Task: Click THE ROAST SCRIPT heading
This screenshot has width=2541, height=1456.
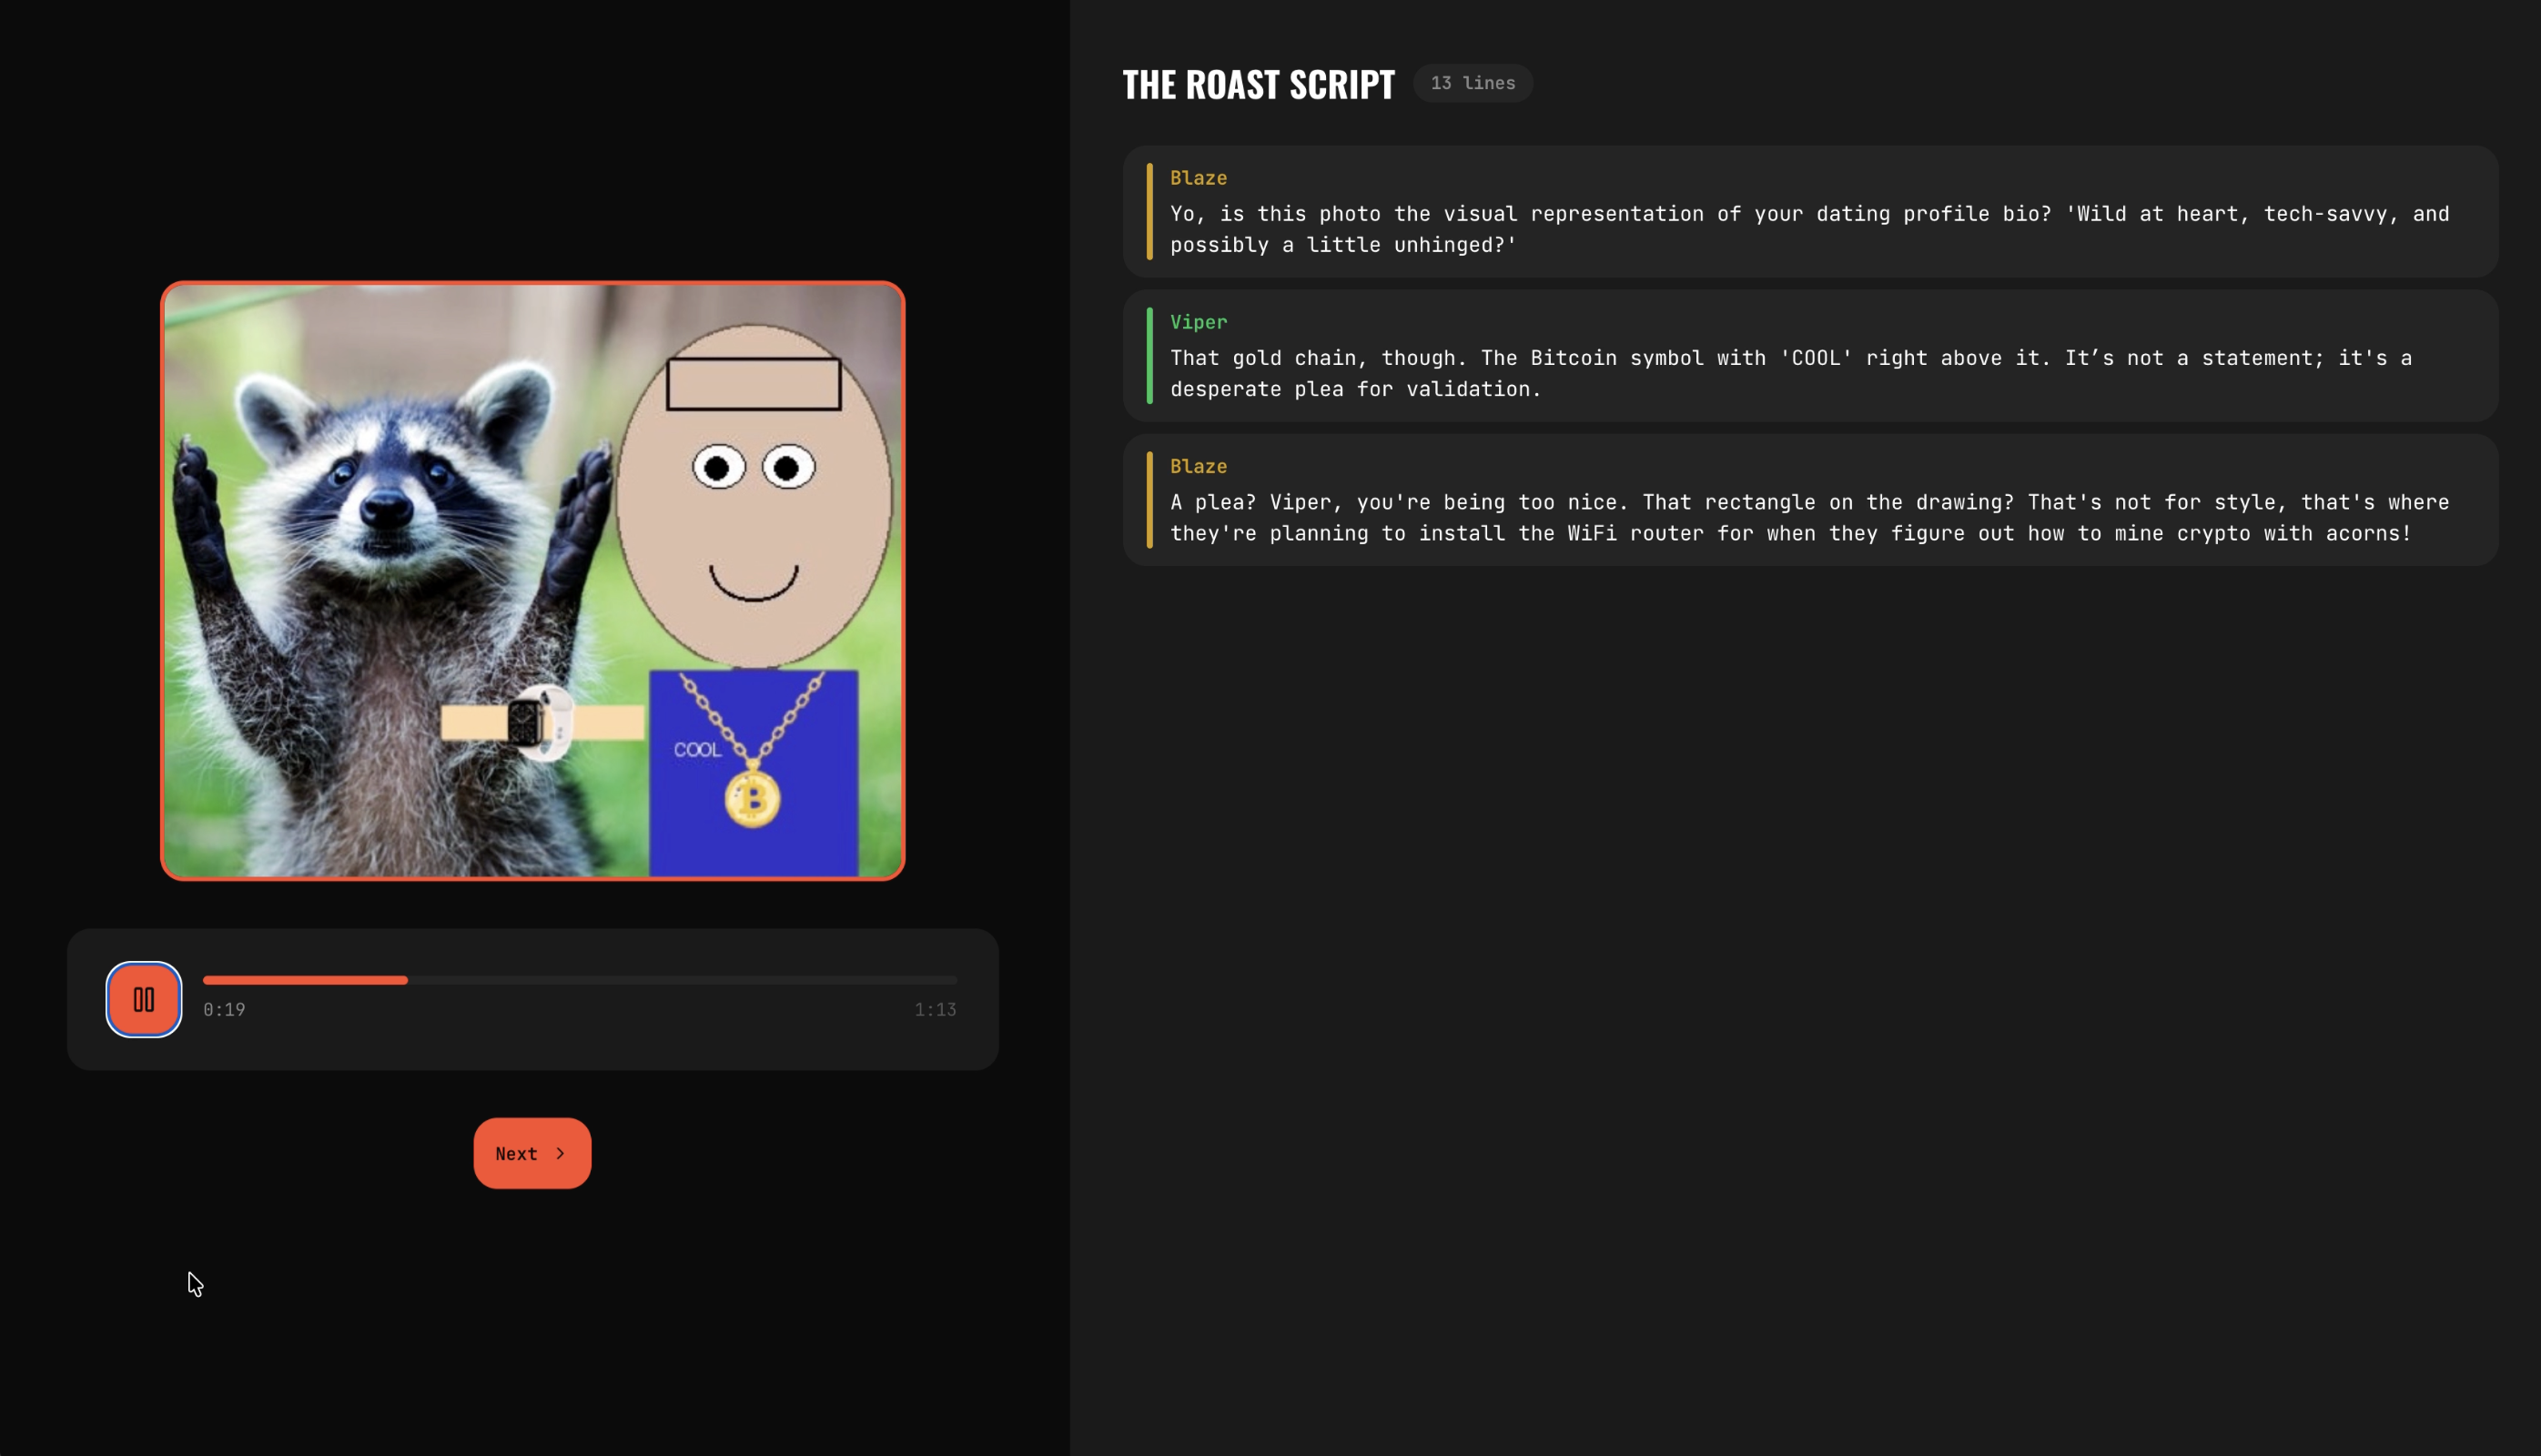Action: tap(1258, 84)
